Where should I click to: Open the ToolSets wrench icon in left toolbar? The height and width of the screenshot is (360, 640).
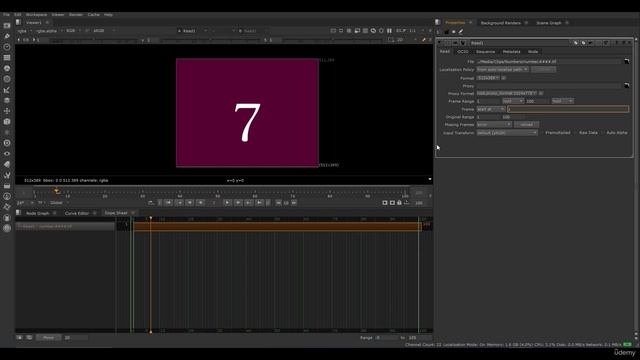[7, 175]
